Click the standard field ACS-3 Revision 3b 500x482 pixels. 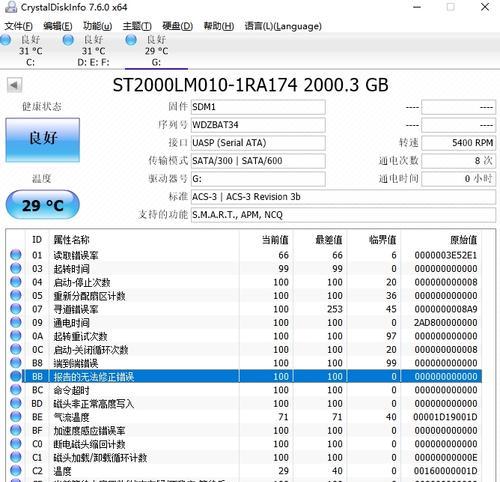coord(343,197)
